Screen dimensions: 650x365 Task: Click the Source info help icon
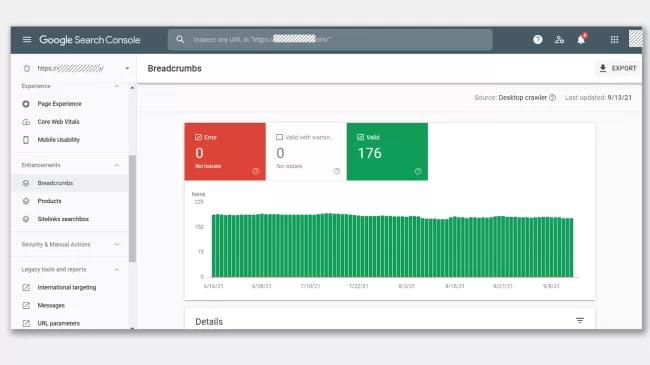coord(552,98)
